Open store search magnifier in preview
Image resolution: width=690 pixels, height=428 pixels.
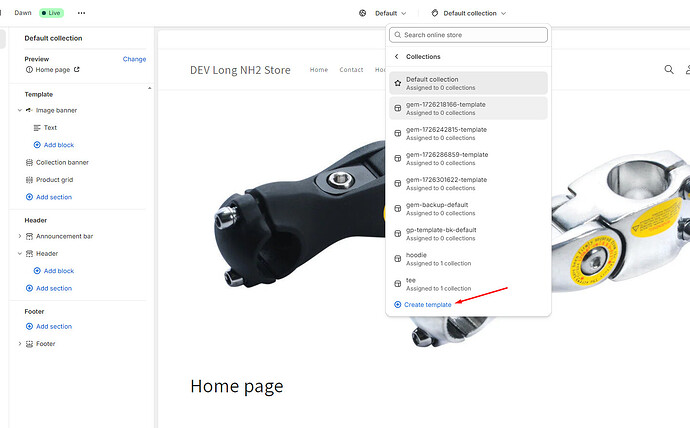(669, 69)
